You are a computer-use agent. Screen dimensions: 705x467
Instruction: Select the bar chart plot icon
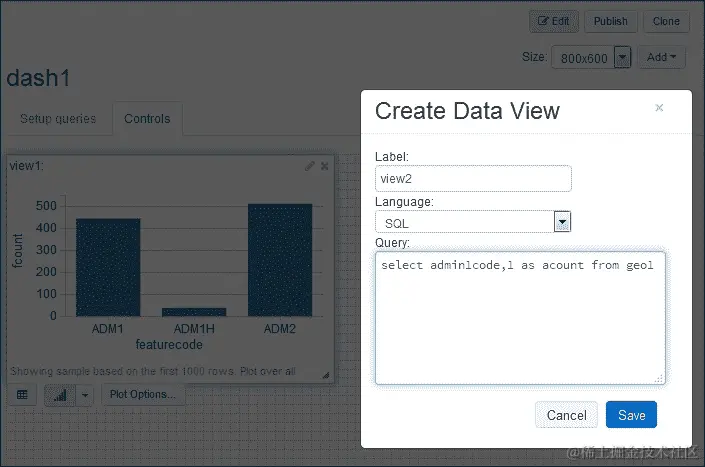coord(60,395)
